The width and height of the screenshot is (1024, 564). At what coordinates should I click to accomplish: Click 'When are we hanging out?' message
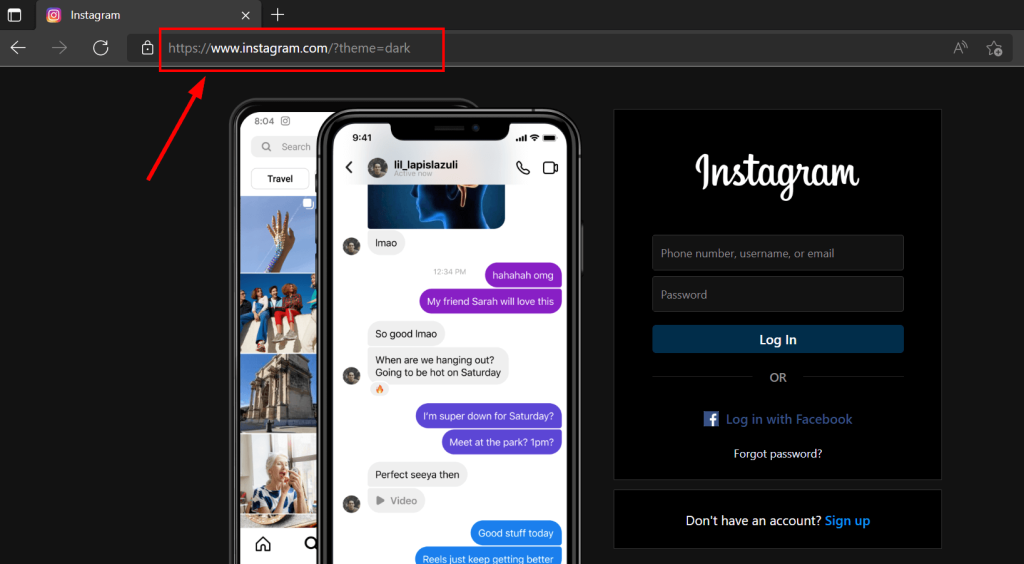(438, 366)
